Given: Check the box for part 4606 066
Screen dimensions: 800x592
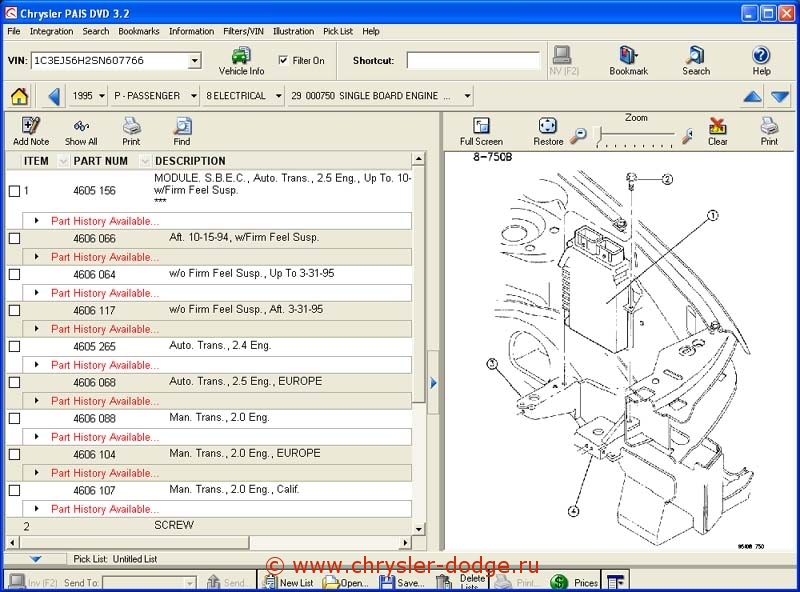Looking at the screenshot, I should tap(15, 238).
